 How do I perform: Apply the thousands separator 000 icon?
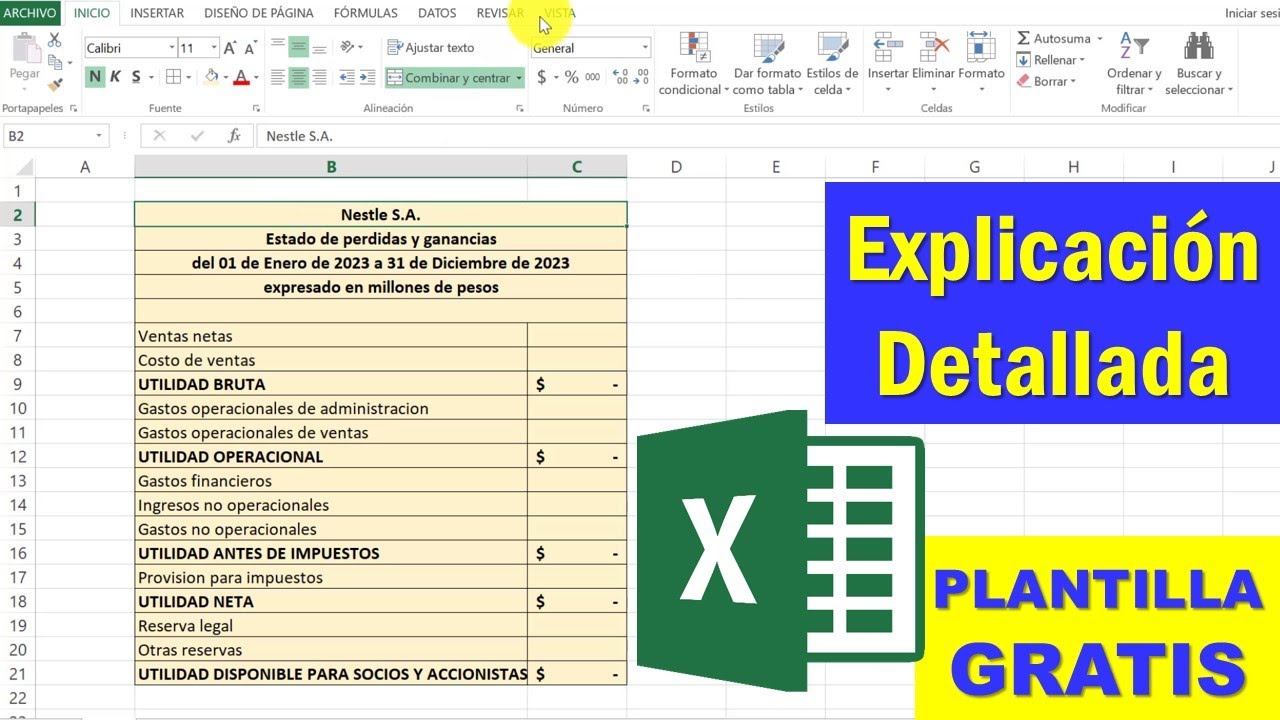[x=593, y=77]
